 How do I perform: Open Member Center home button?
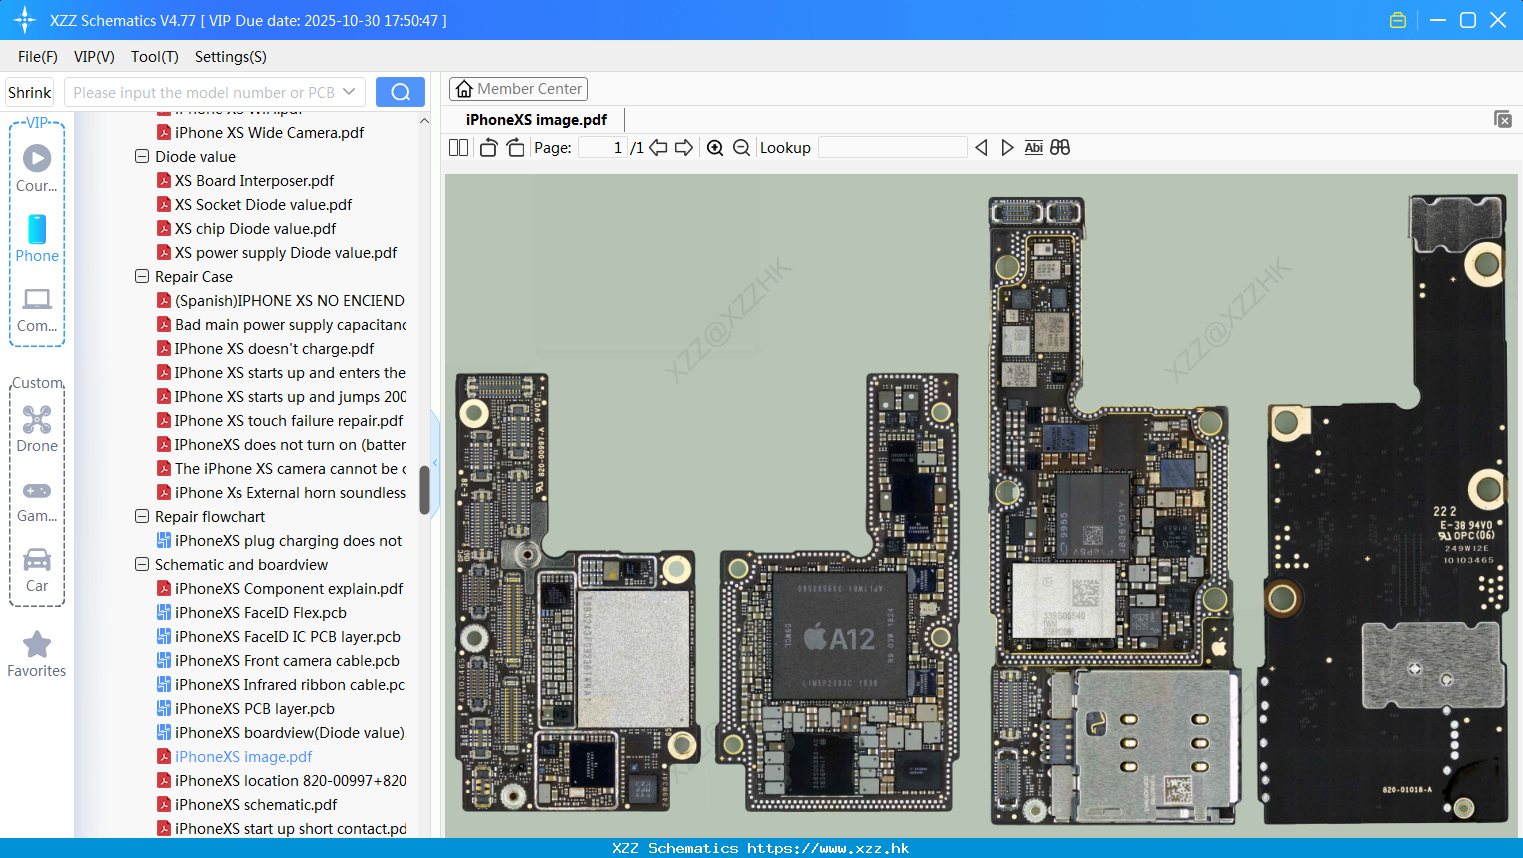[x=518, y=89]
